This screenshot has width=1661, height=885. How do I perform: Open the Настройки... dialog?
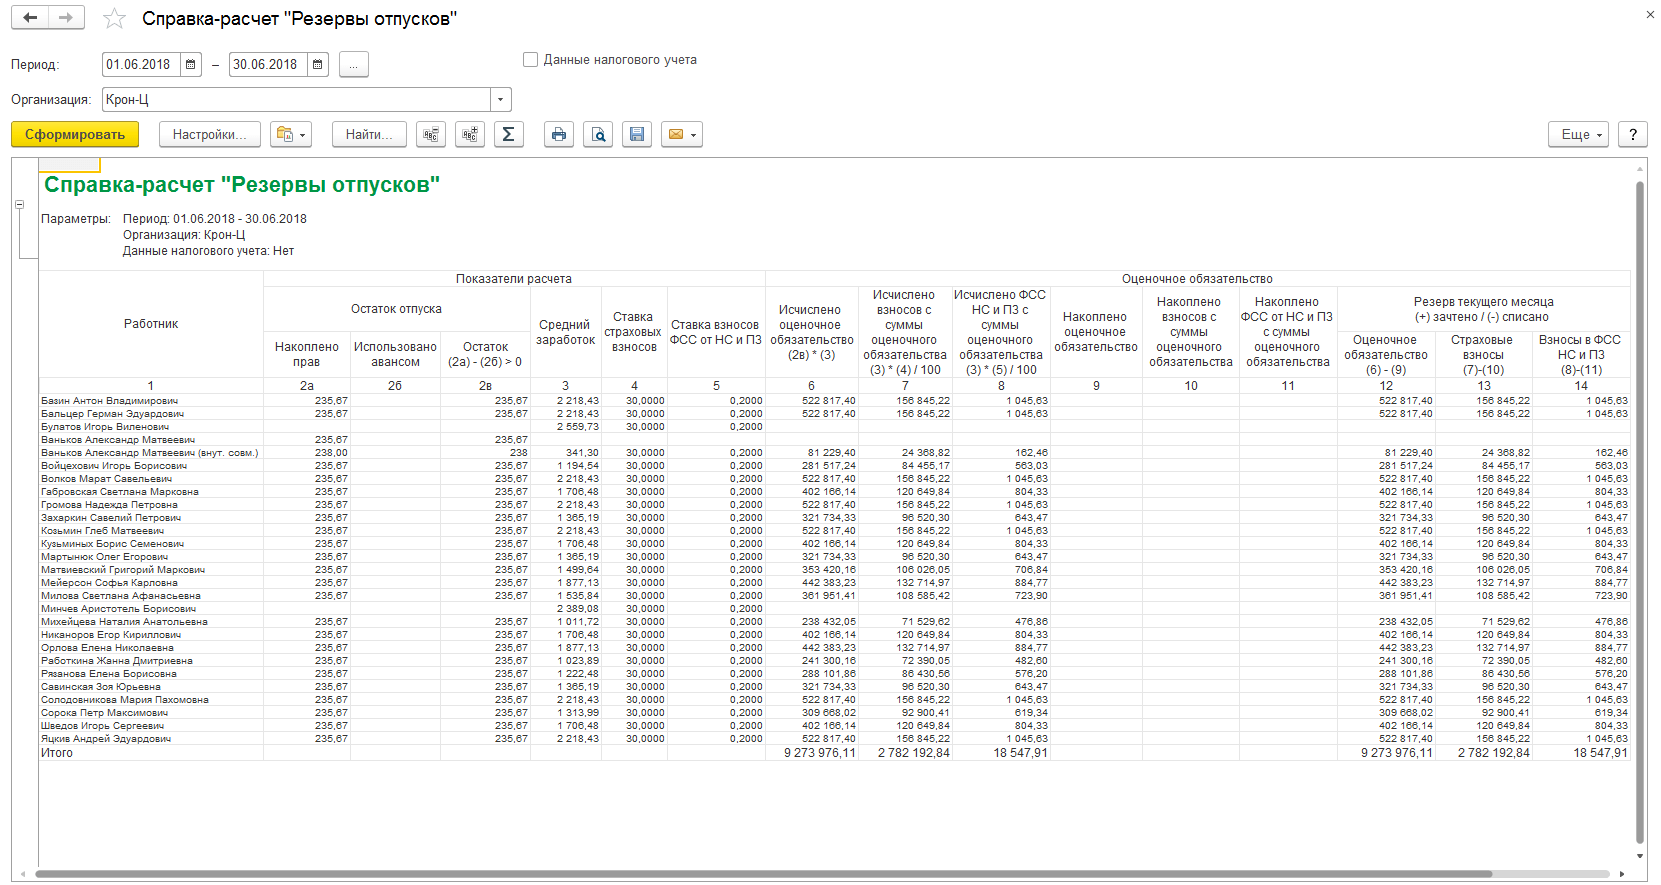coord(210,134)
